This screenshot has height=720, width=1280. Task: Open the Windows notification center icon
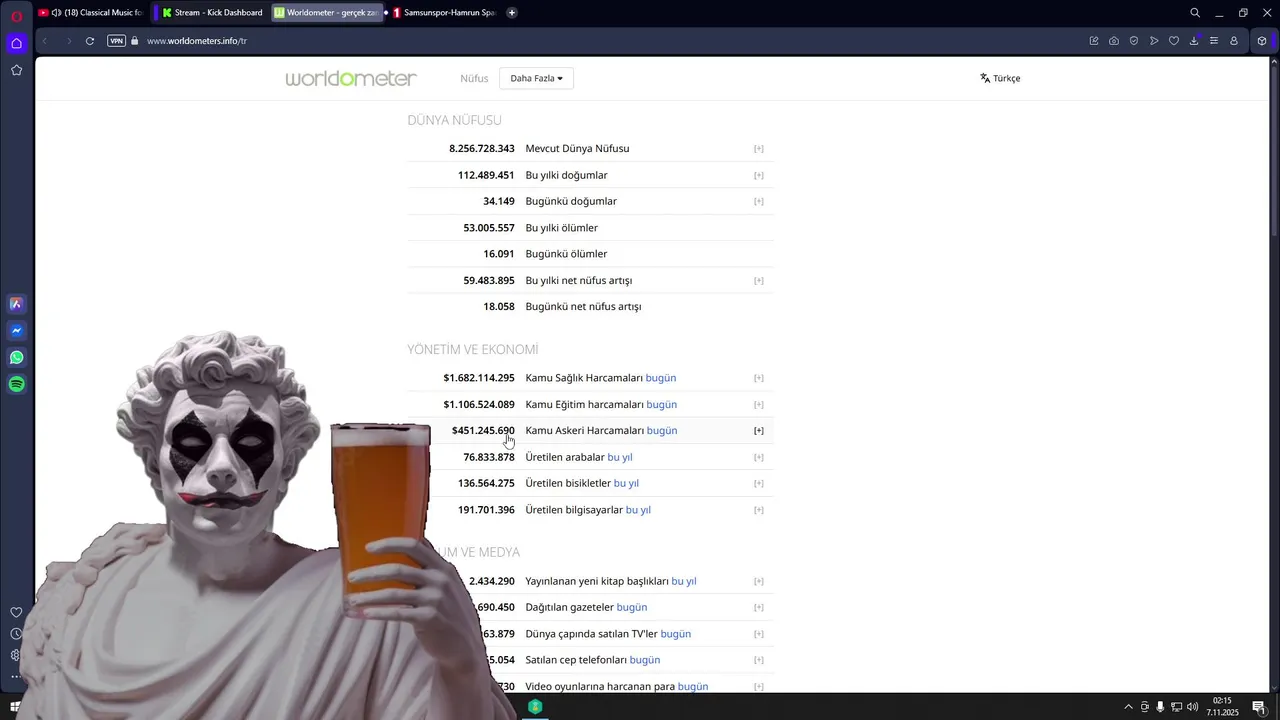(x=1258, y=707)
